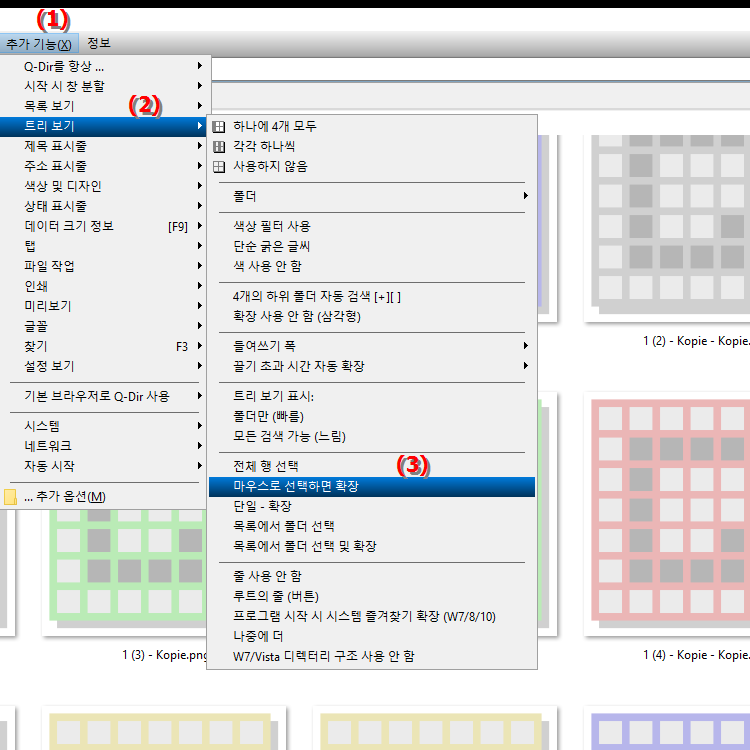Screen dimensions: 750x750
Task: Toggle '확장 사용 안 함 (삼각형)'
Action: coord(372,317)
